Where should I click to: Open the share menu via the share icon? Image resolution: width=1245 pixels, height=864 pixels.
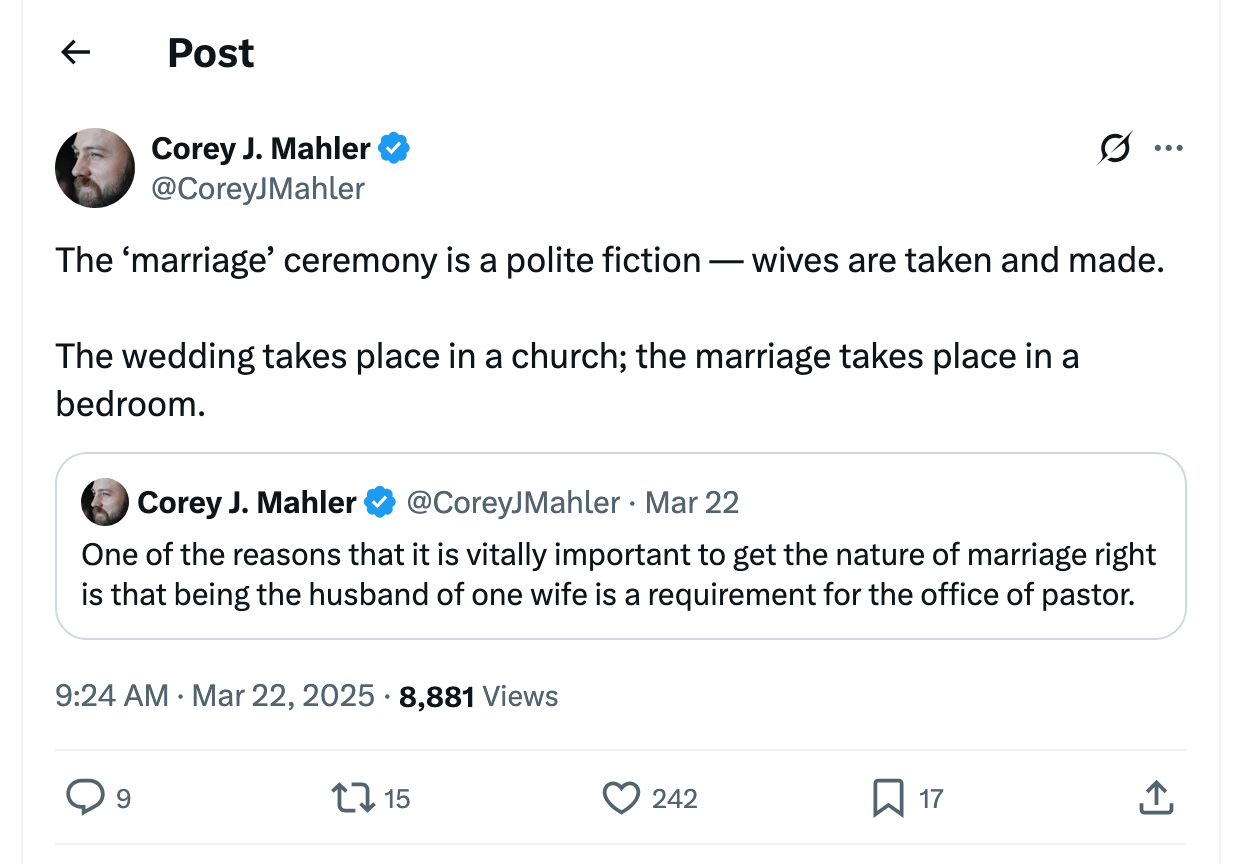tap(1156, 798)
